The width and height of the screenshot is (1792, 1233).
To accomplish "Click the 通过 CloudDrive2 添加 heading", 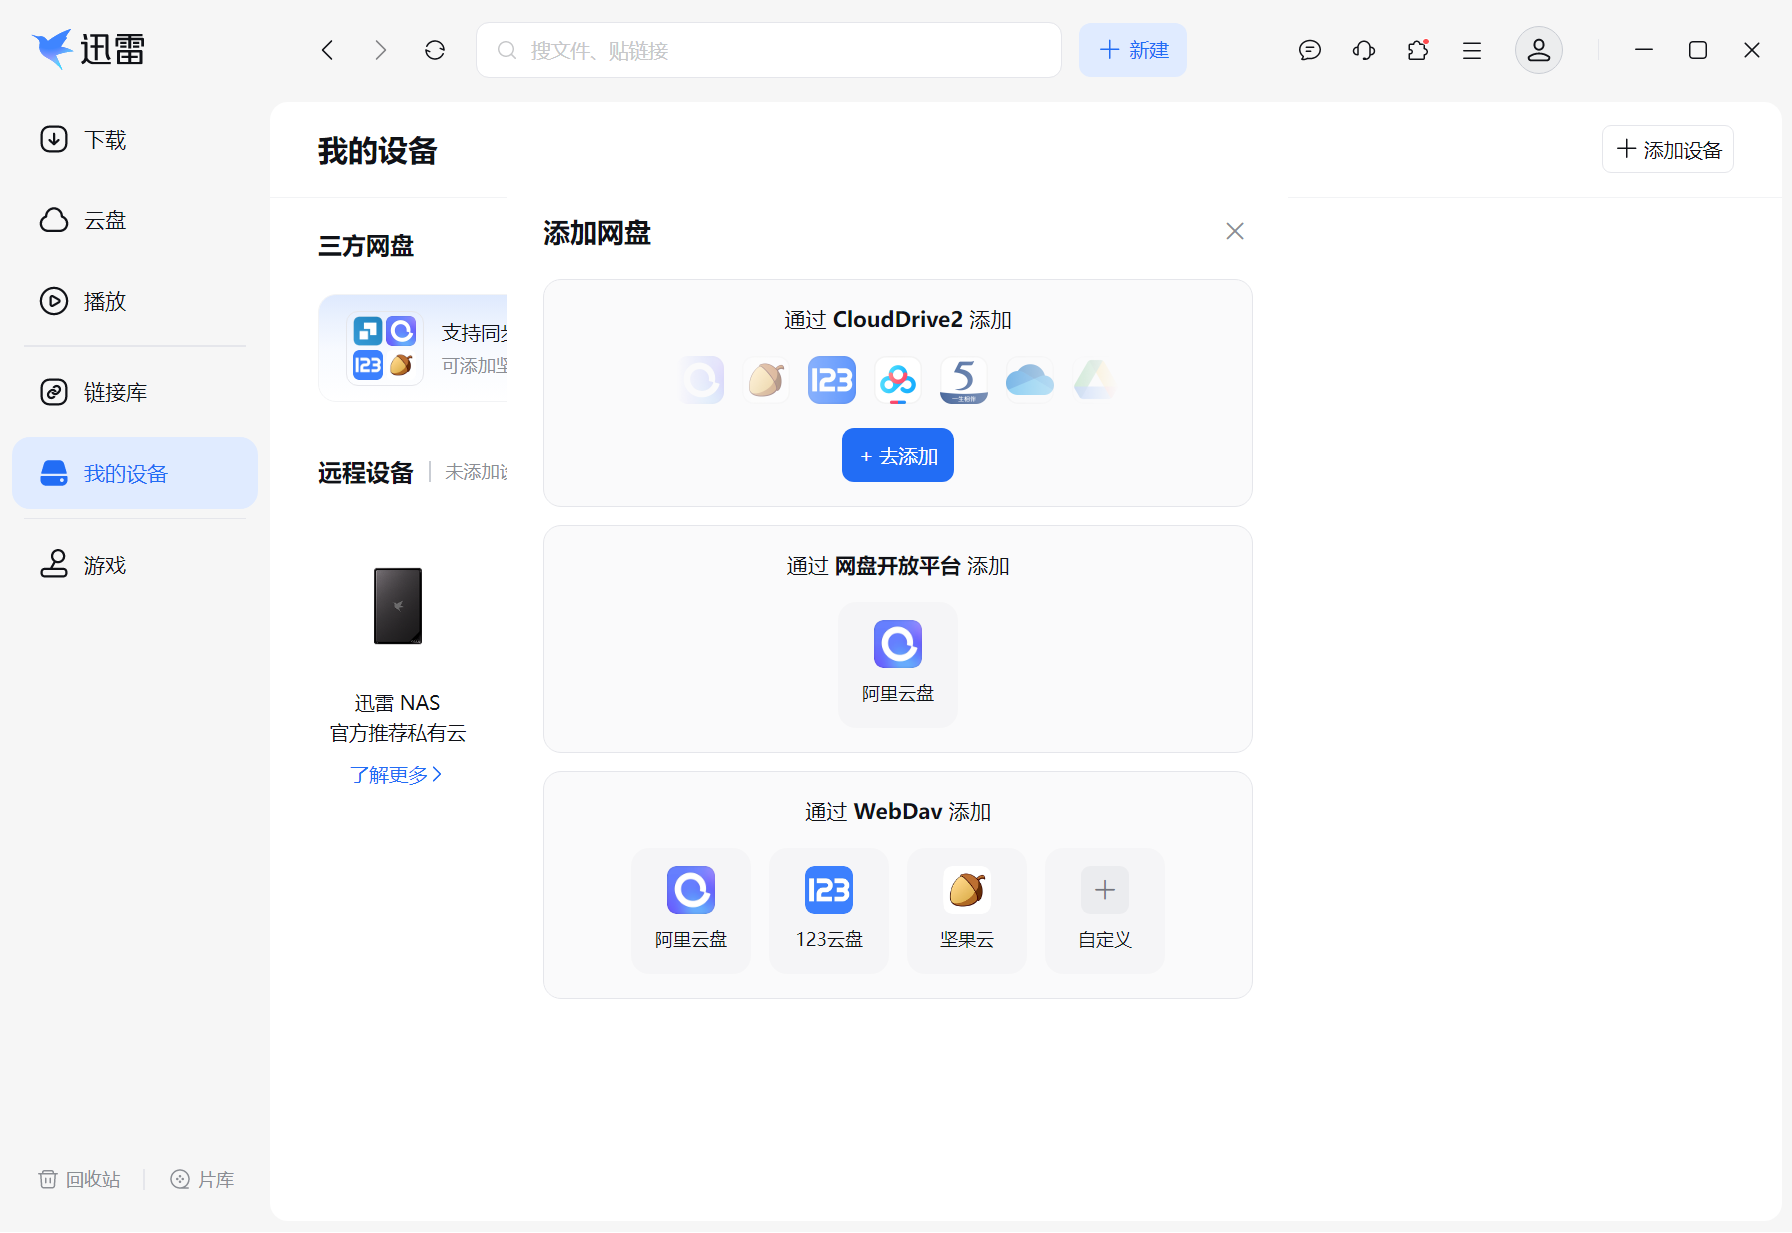I will [x=898, y=320].
